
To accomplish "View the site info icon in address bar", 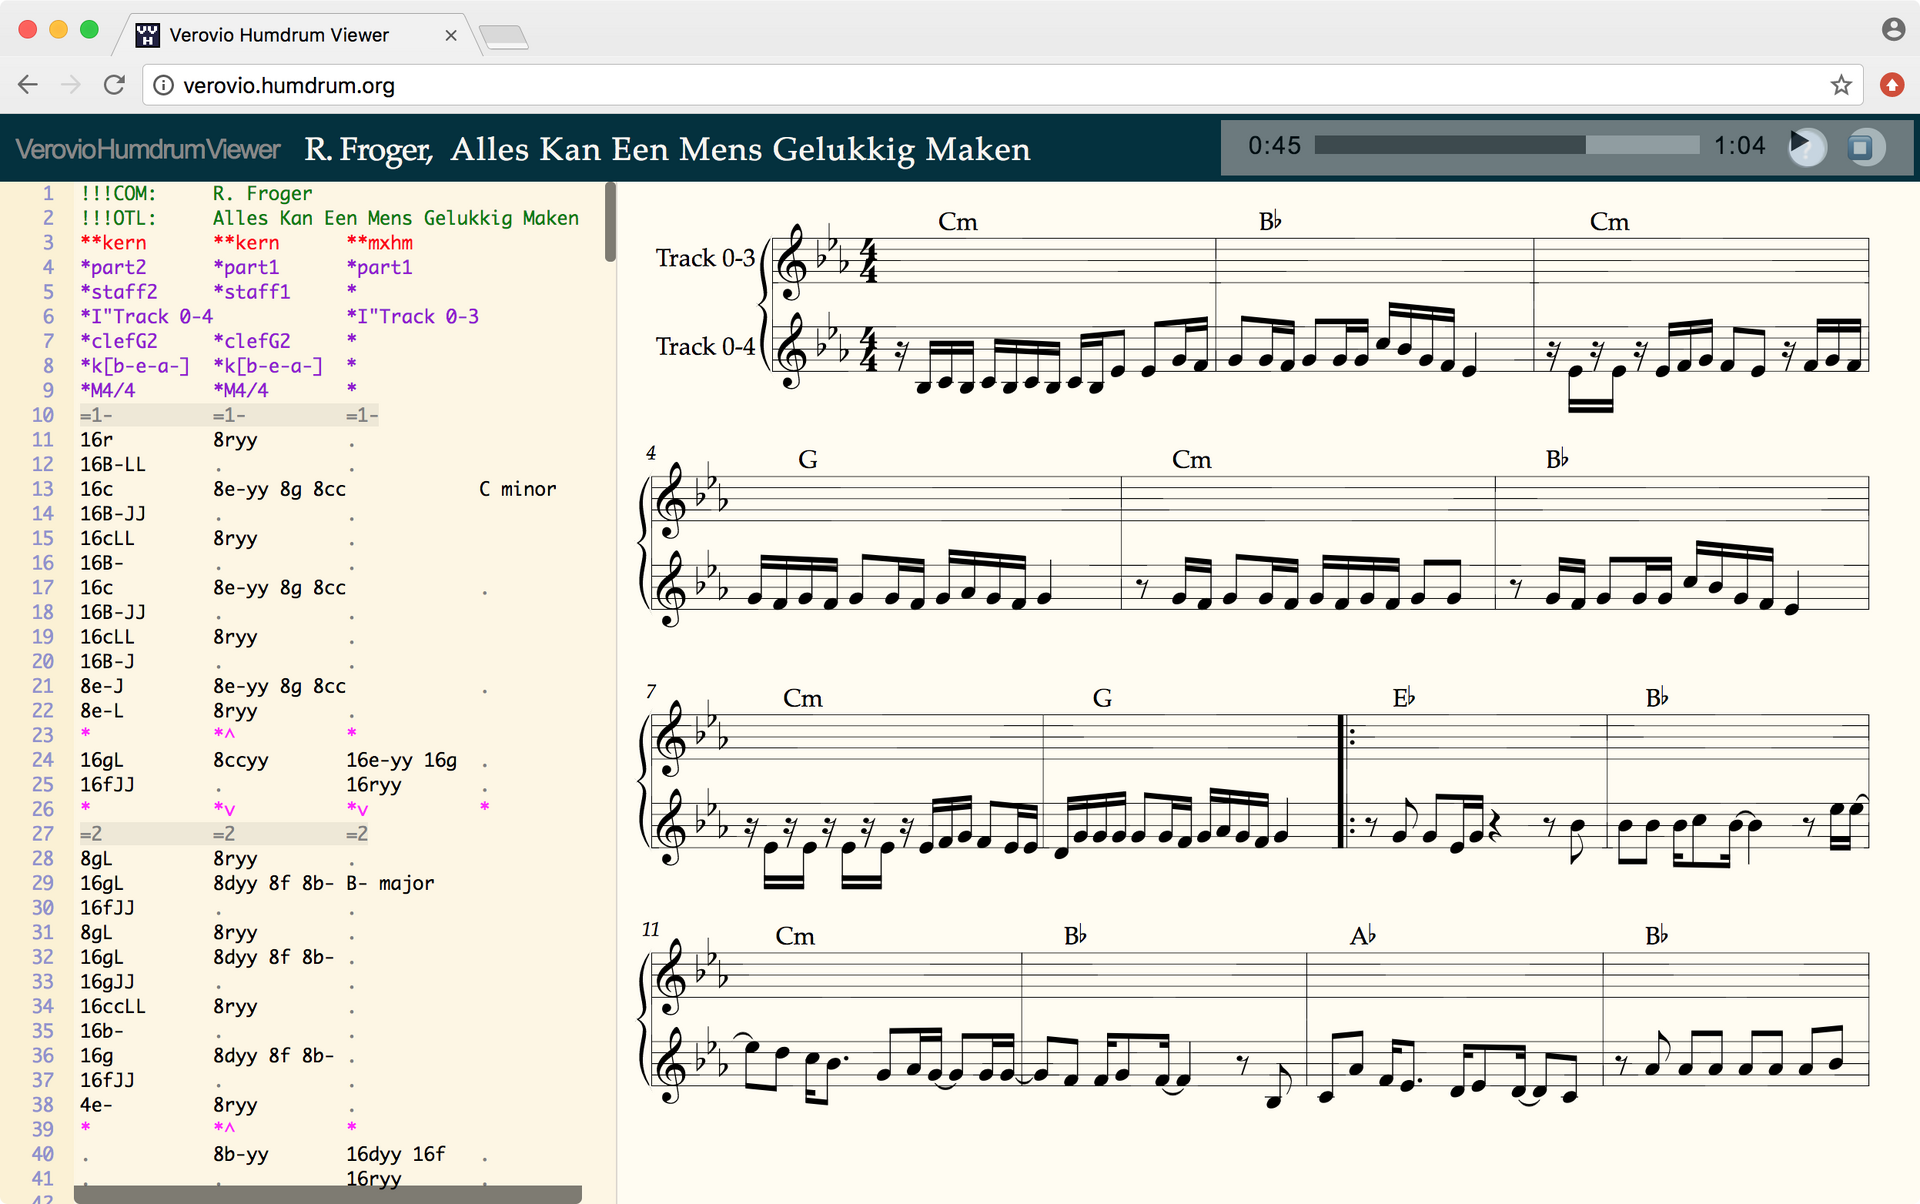I will coord(163,86).
